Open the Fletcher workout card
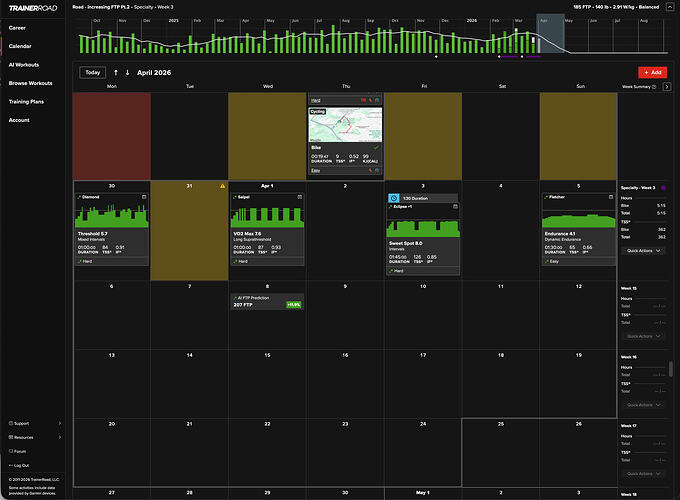Image resolution: width=680 pixels, height=500 pixels. pyautogui.click(x=579, y=229)
